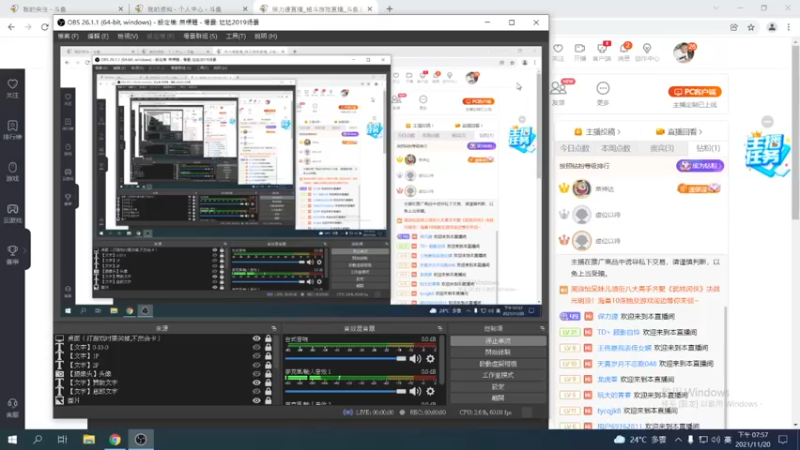This screenshot has height=450, width=800.
Task: Toggle visibility of 【文字】0-10-0 source
Action: (x=256, y=347)
